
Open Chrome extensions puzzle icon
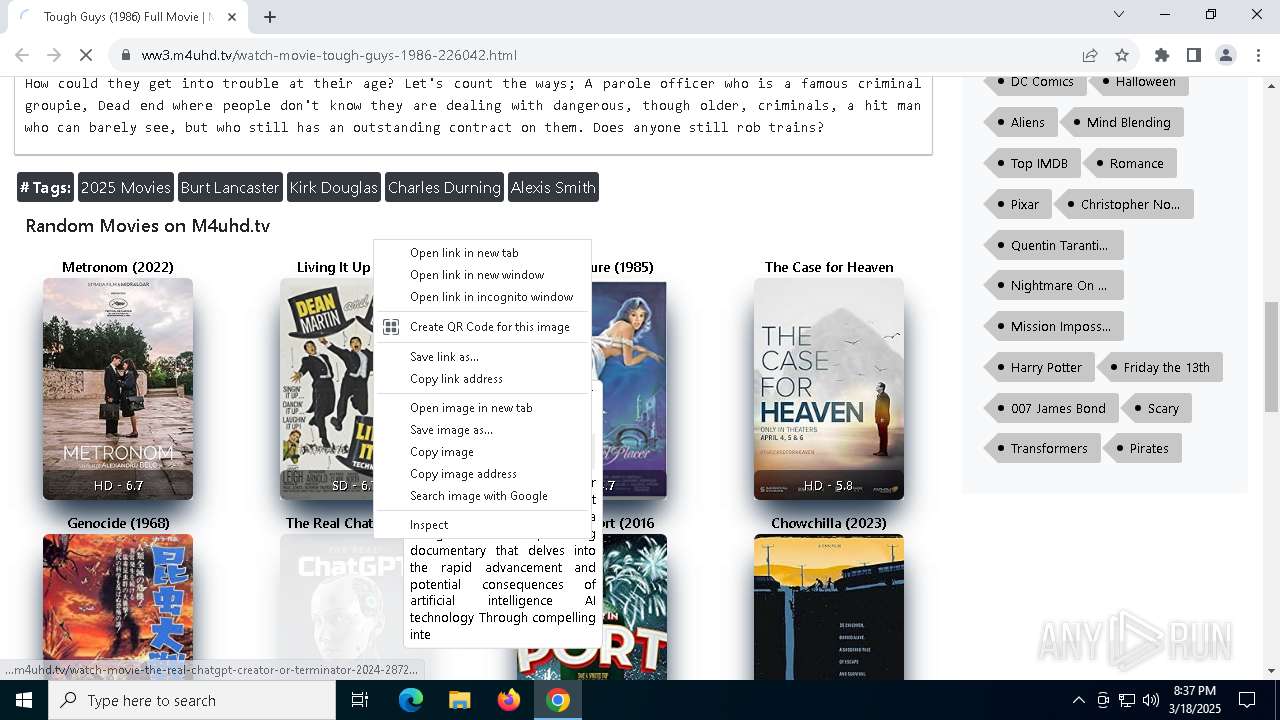pyautogui.click(x=1161, y=55)
